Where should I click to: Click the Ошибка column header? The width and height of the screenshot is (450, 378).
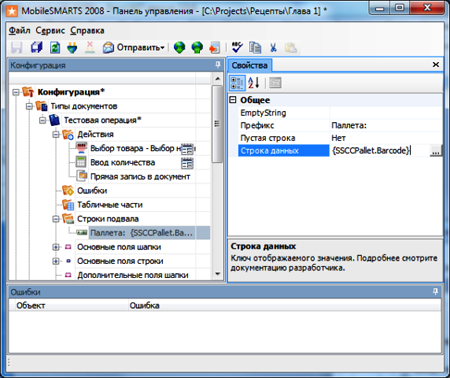click(x=284, y=305)
